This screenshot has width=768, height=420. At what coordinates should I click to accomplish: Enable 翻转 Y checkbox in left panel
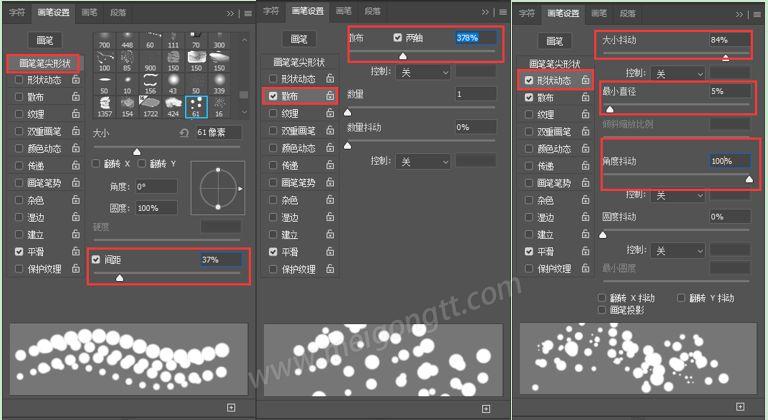[x=142, y=164]
